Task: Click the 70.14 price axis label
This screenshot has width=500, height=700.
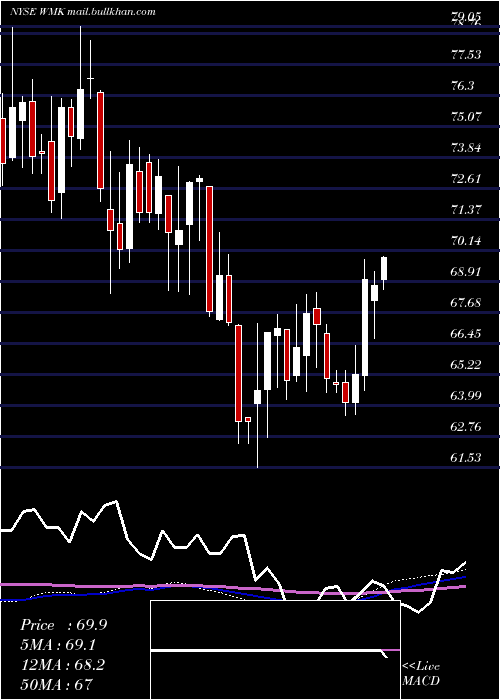Action: [x=466, y=241]
